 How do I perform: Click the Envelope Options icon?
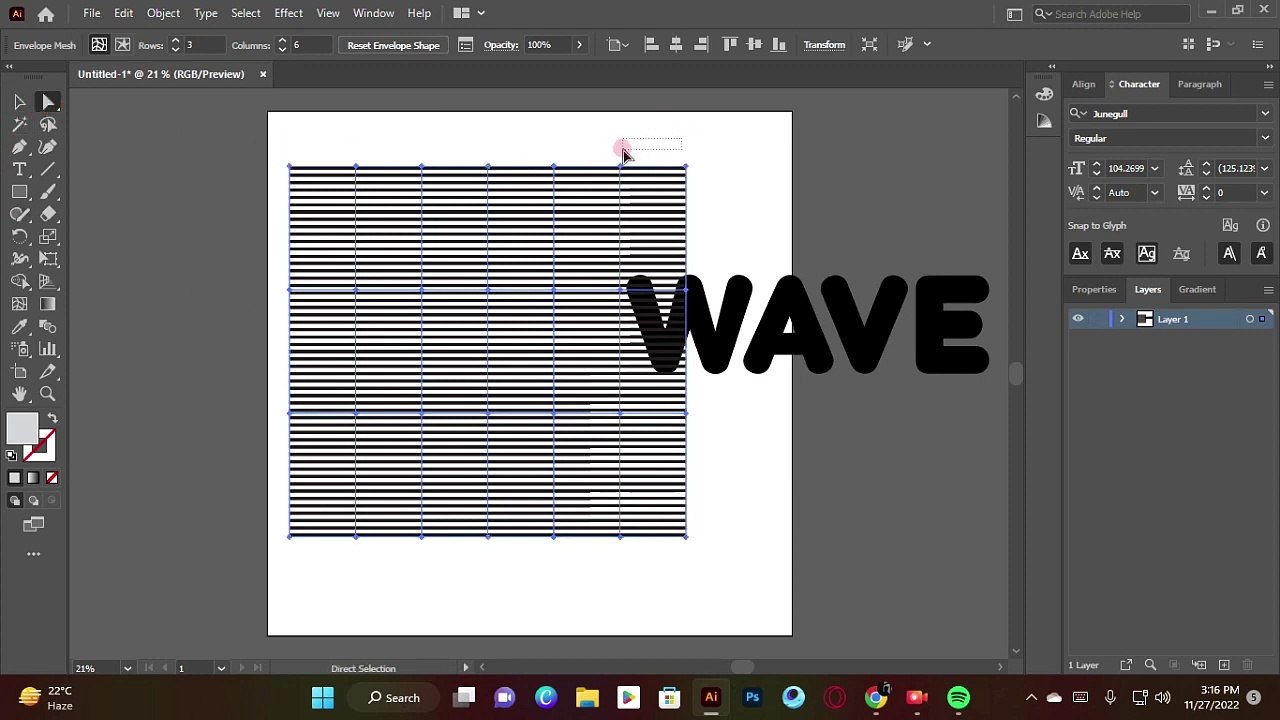pyautogui.click(x=465, y=45)
